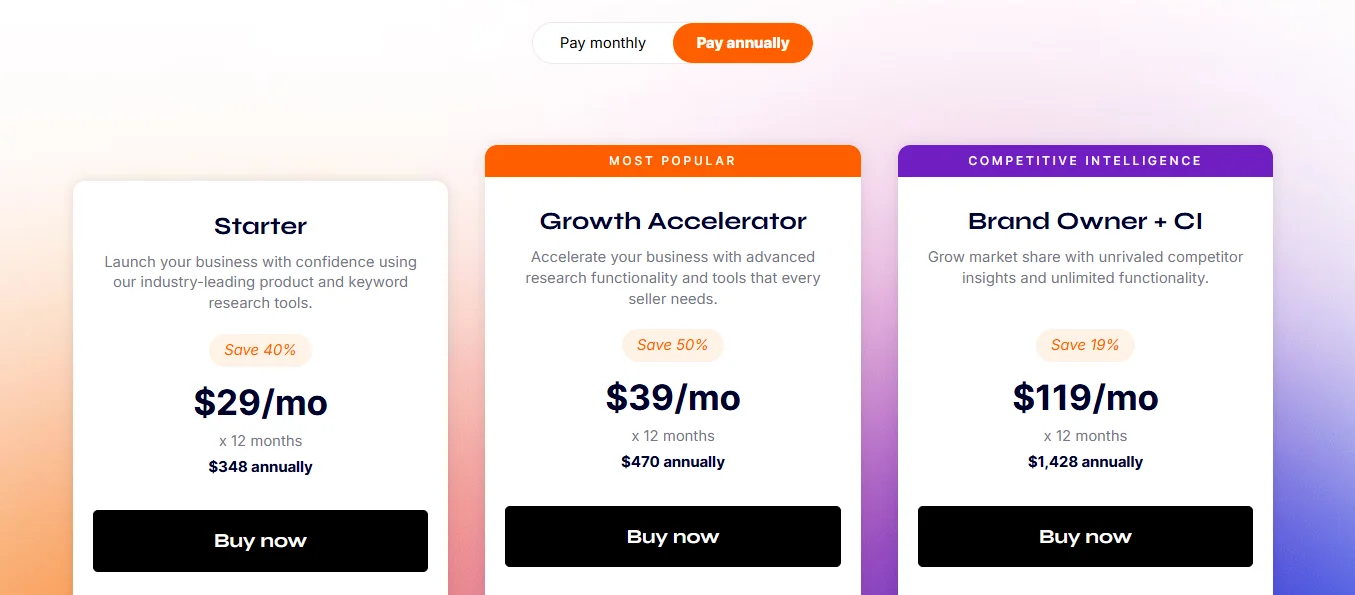The image size is (1355, 595).
Task: Select the Save 50% badge
Action: [x=673, y=345]
